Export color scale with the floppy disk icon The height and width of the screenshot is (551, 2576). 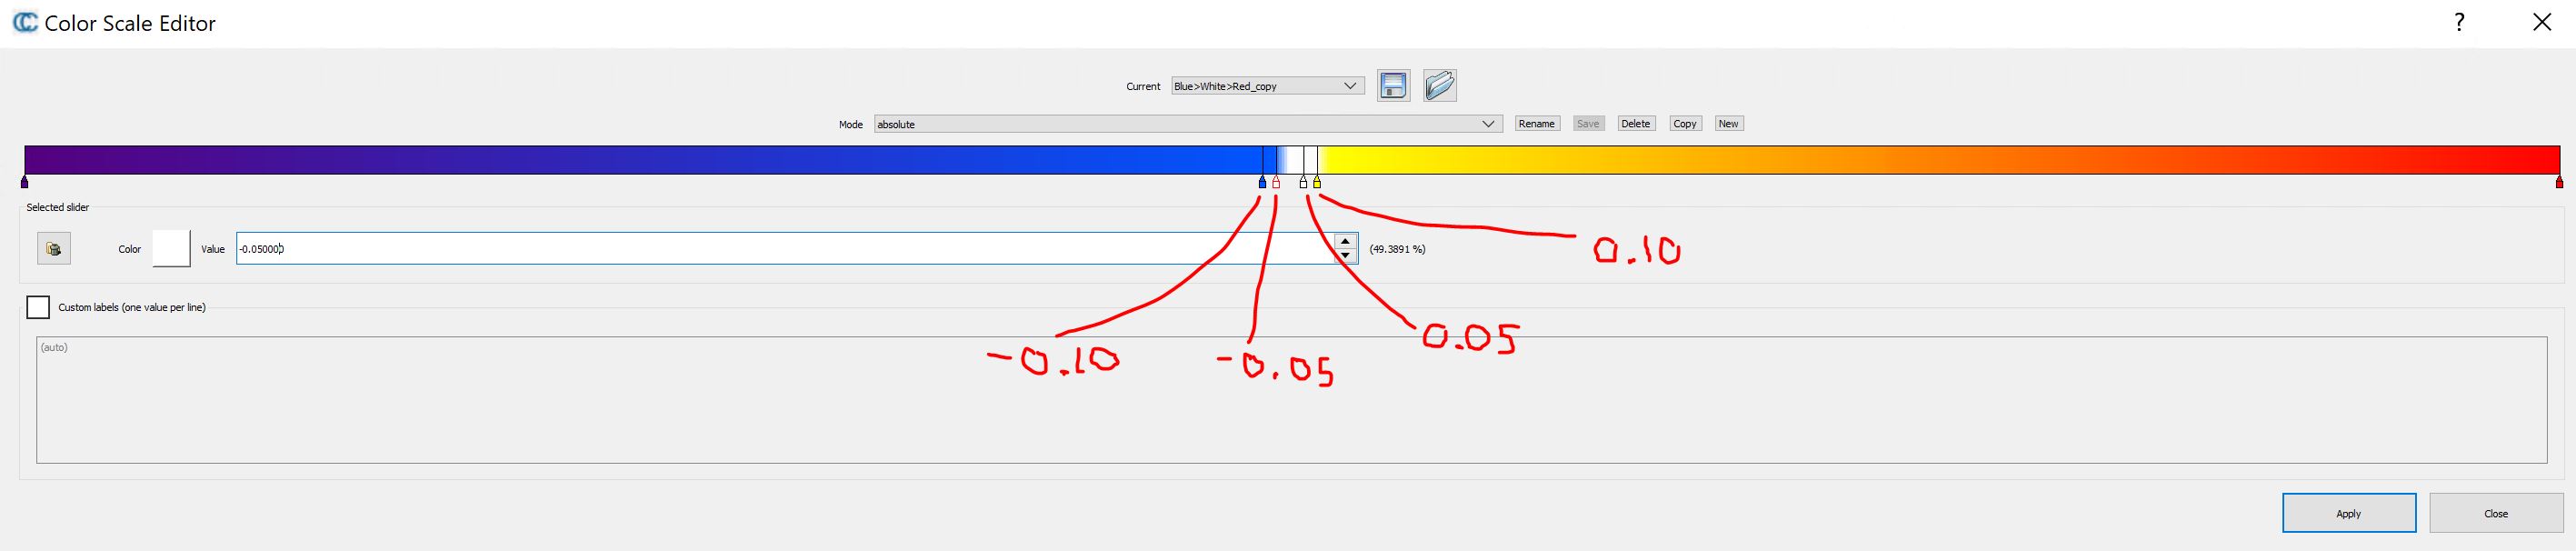click(x=1393, y=86)
